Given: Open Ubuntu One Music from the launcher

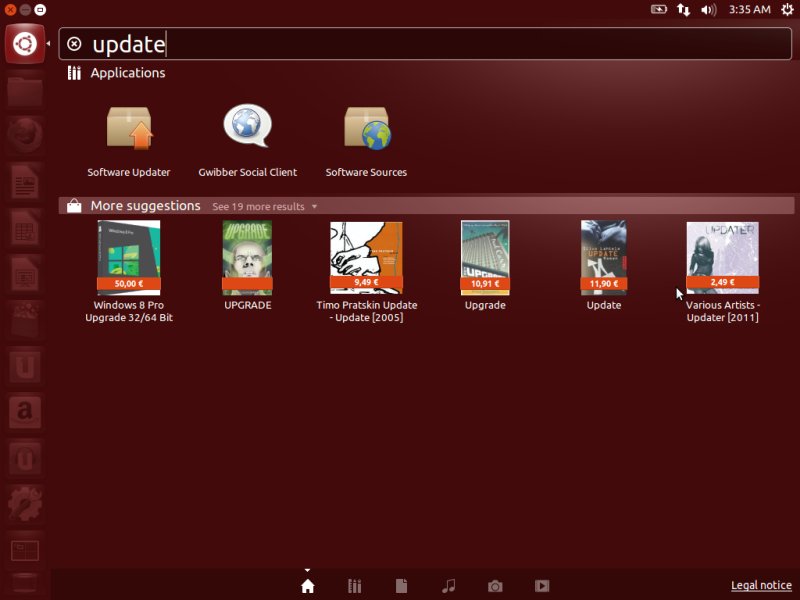Looking at the screenshot, I should (24, 457).
